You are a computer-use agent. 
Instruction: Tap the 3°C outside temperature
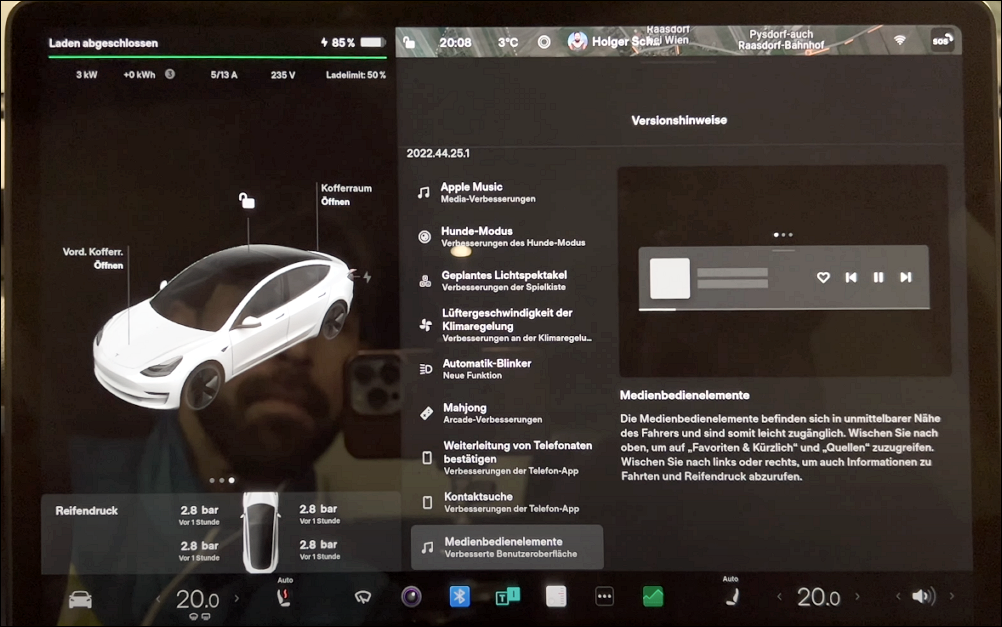point(508,43)
